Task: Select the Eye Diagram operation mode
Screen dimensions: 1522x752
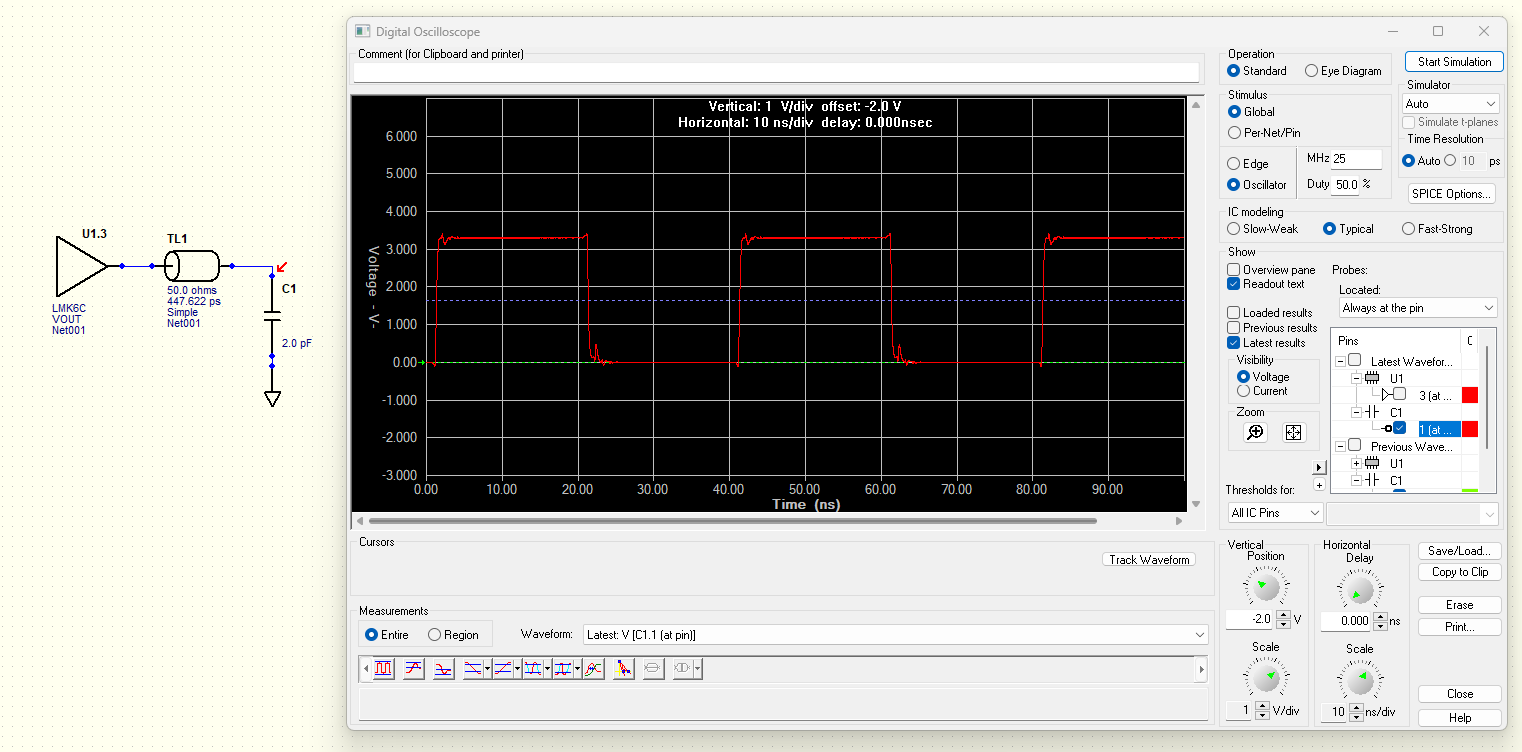Action: 1312,71
